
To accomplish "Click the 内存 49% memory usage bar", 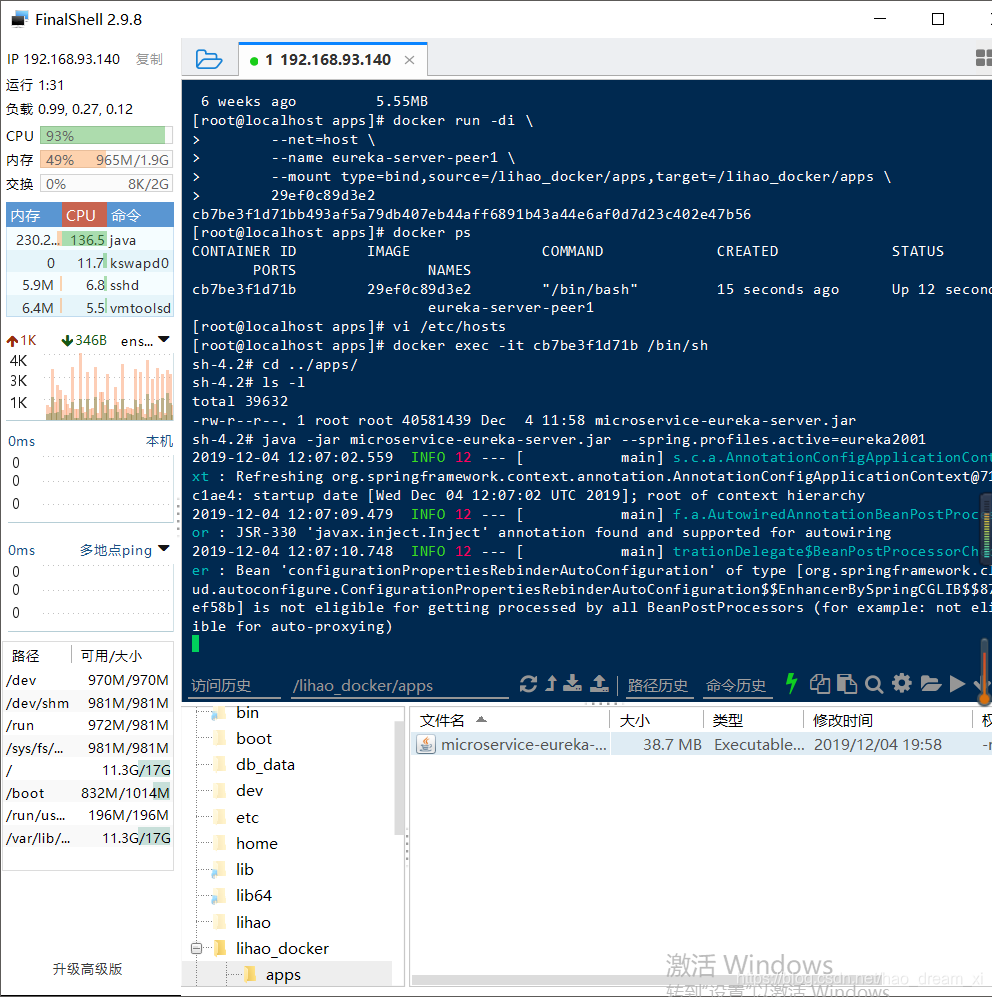I will point(106,160).
